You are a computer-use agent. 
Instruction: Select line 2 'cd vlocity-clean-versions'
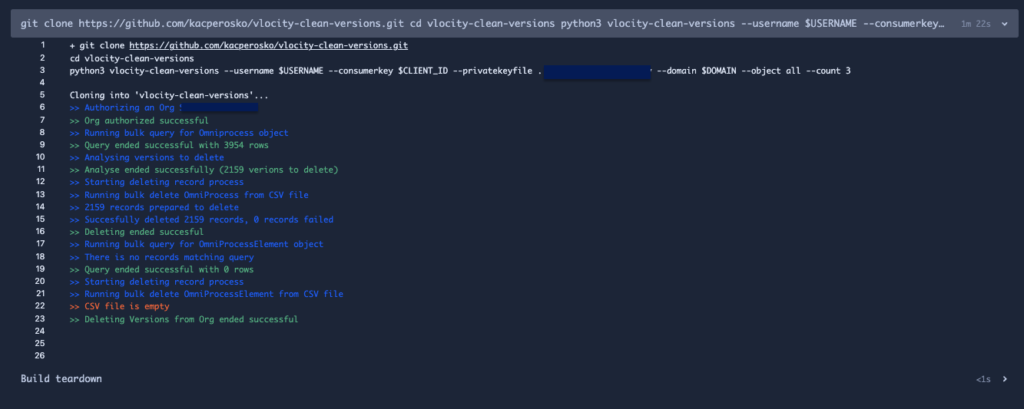tap(133, 58)
